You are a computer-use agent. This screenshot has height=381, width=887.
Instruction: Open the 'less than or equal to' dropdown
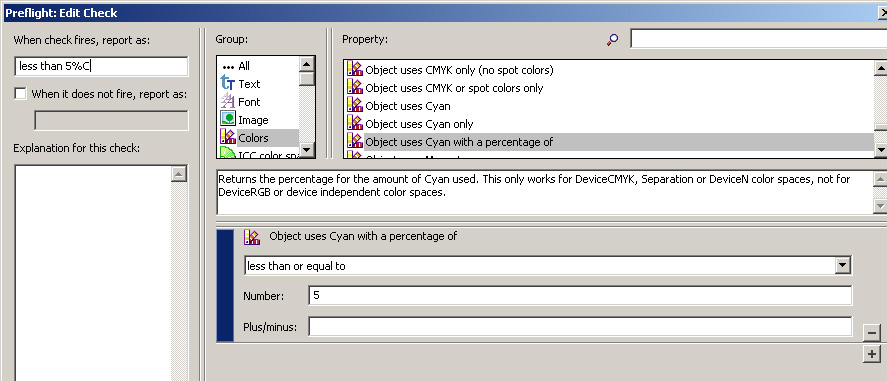tap(843, 265)
